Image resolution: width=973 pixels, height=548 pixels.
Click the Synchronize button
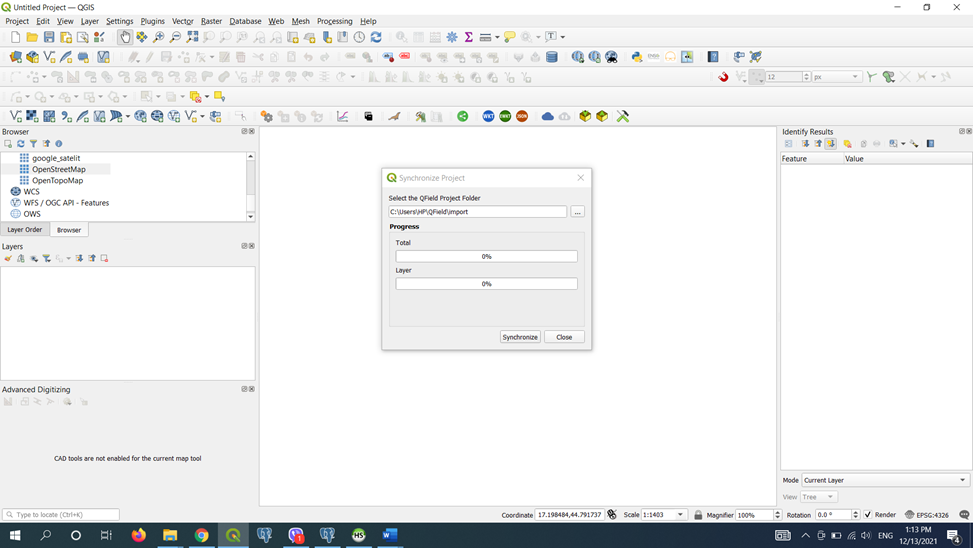tap(520, 337)
